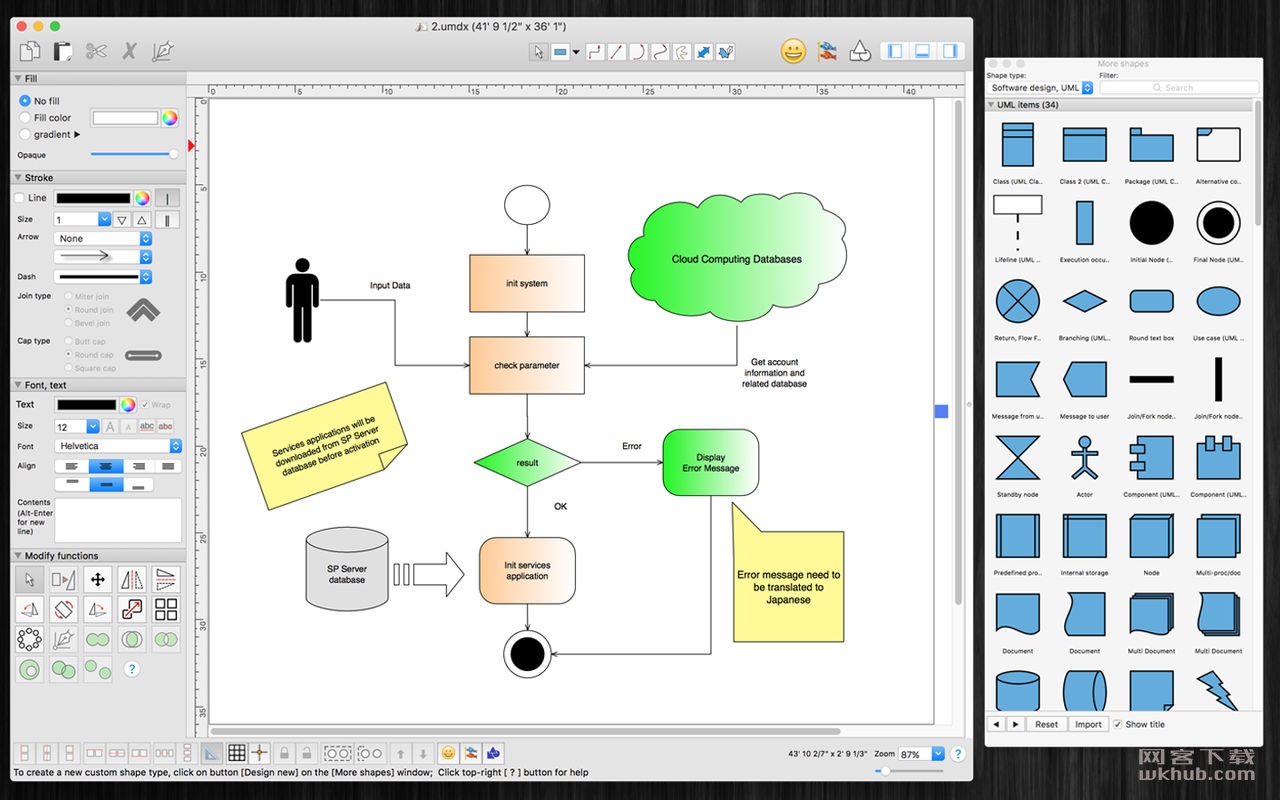Collapse the Modify functions section
The height and width of the screenshot is (800, 1280).
pyautogui.click(x=17, y=556)
